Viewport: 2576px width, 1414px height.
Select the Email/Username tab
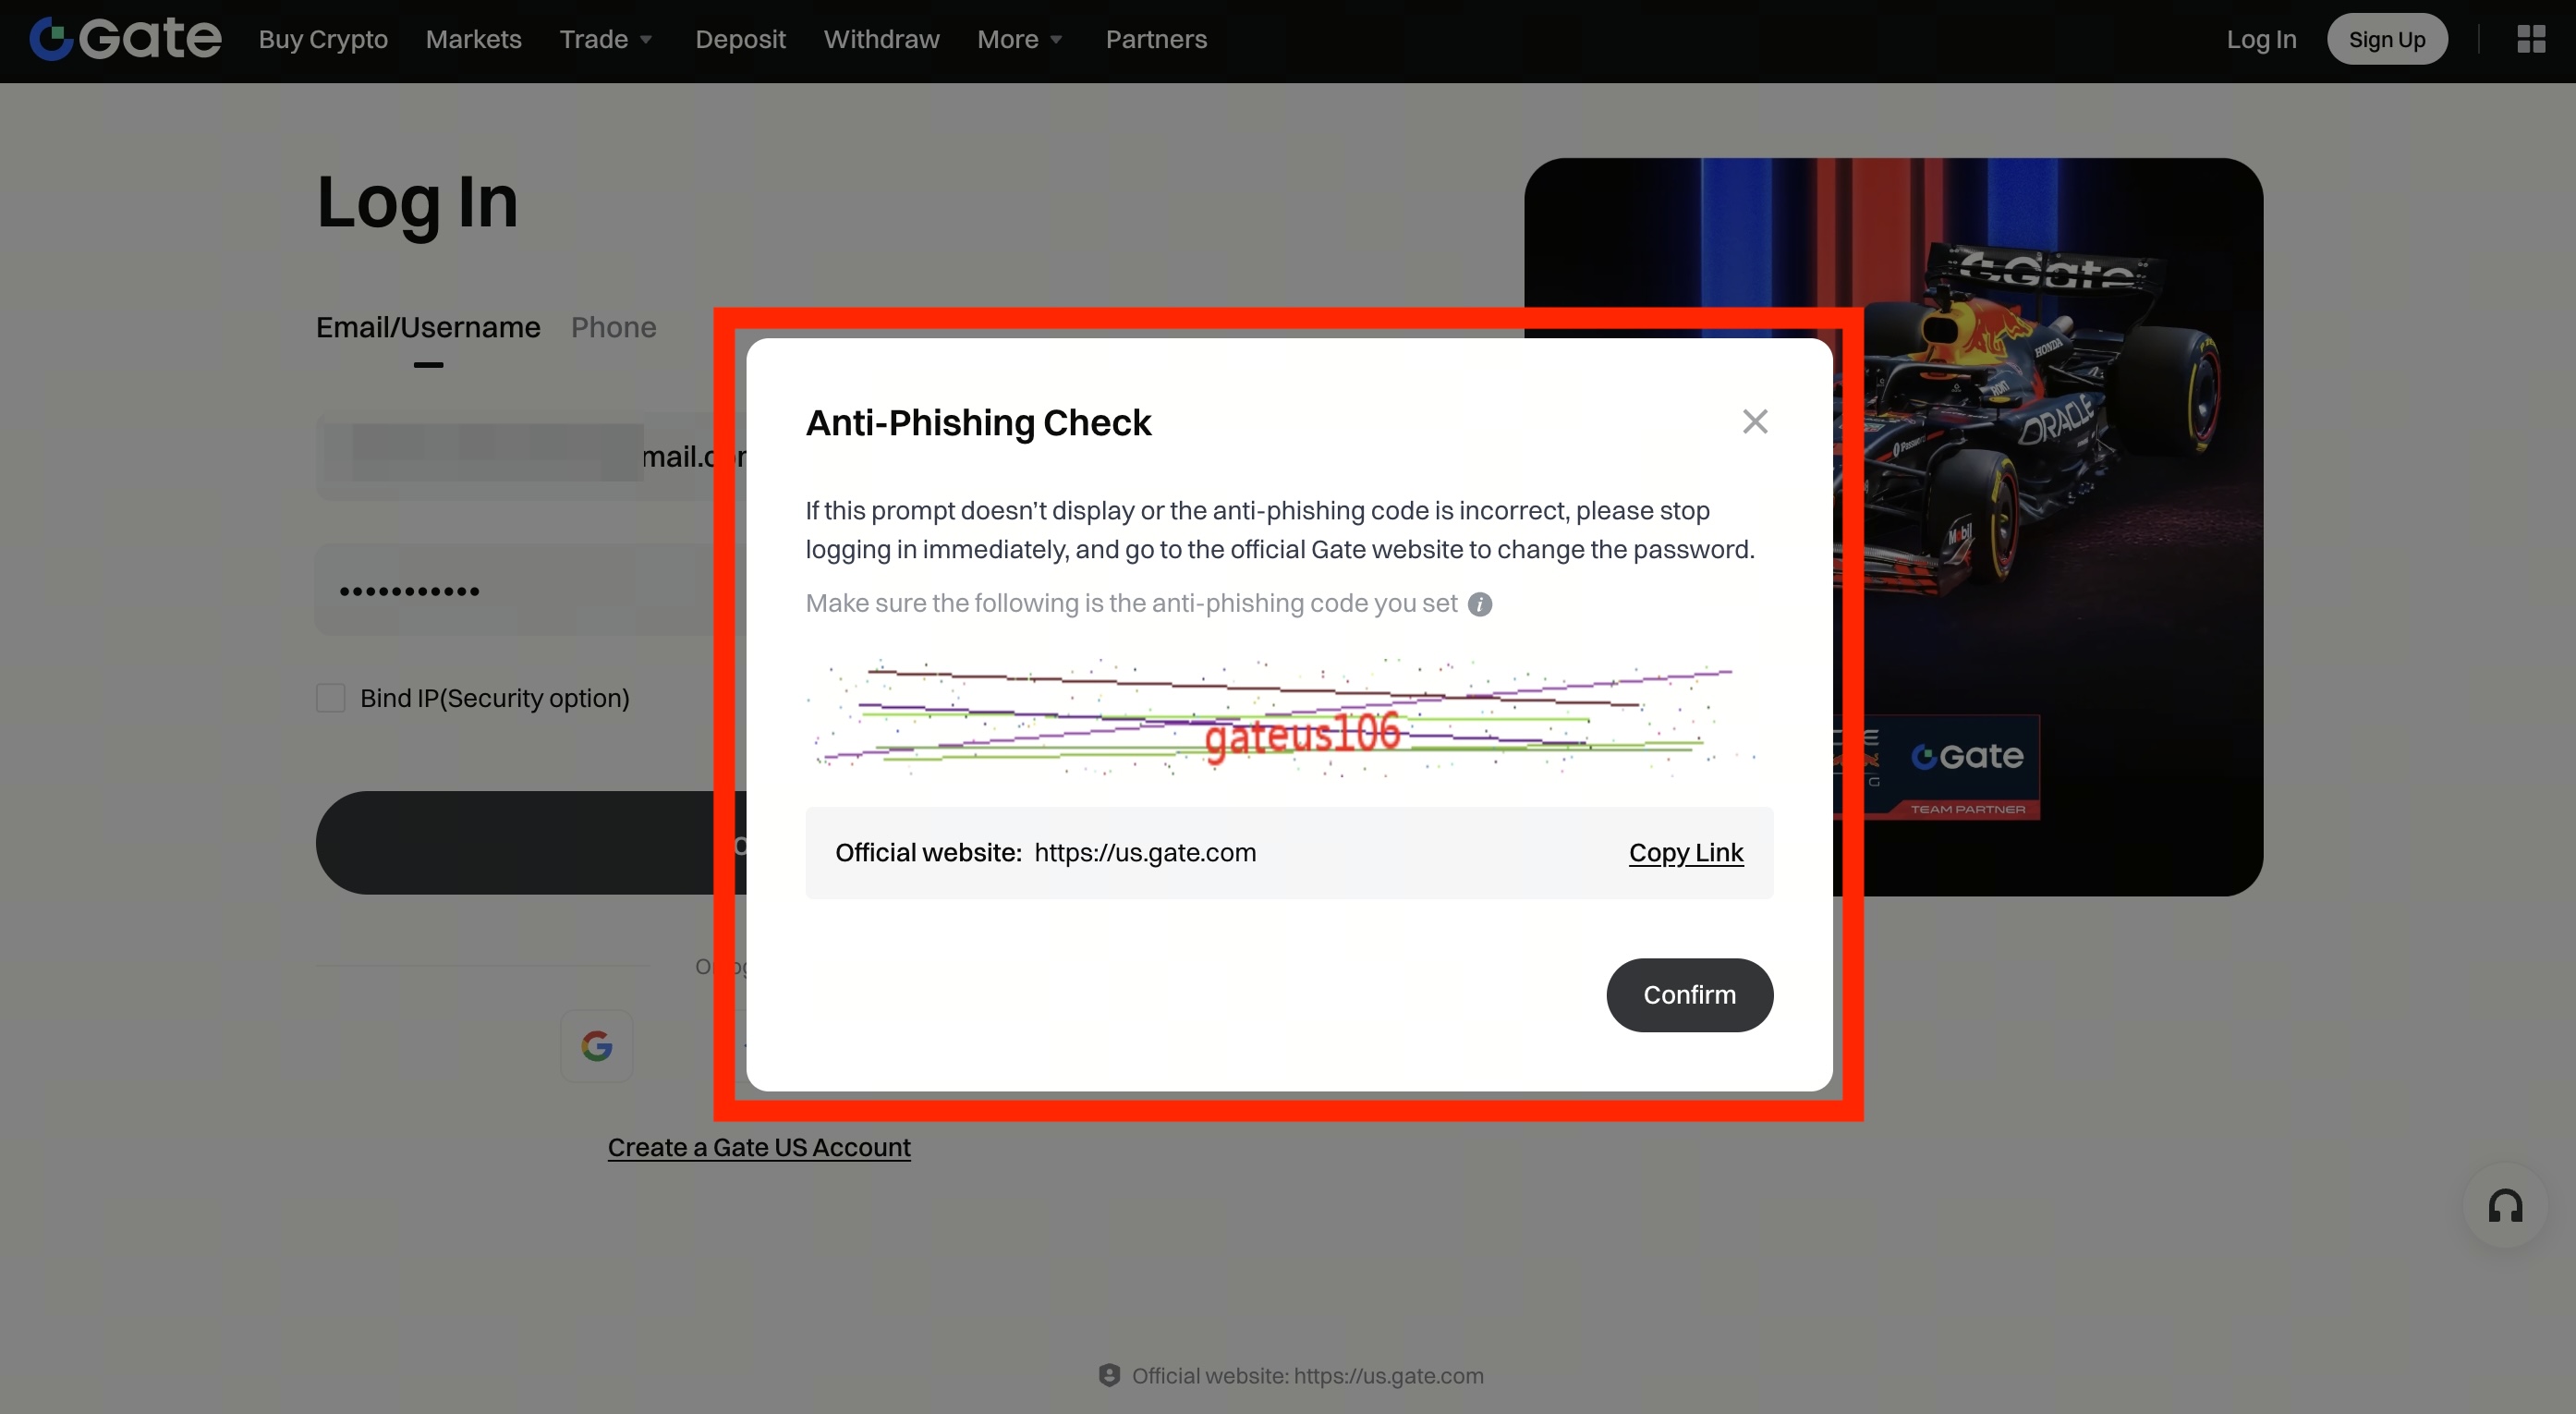point(428,327)
